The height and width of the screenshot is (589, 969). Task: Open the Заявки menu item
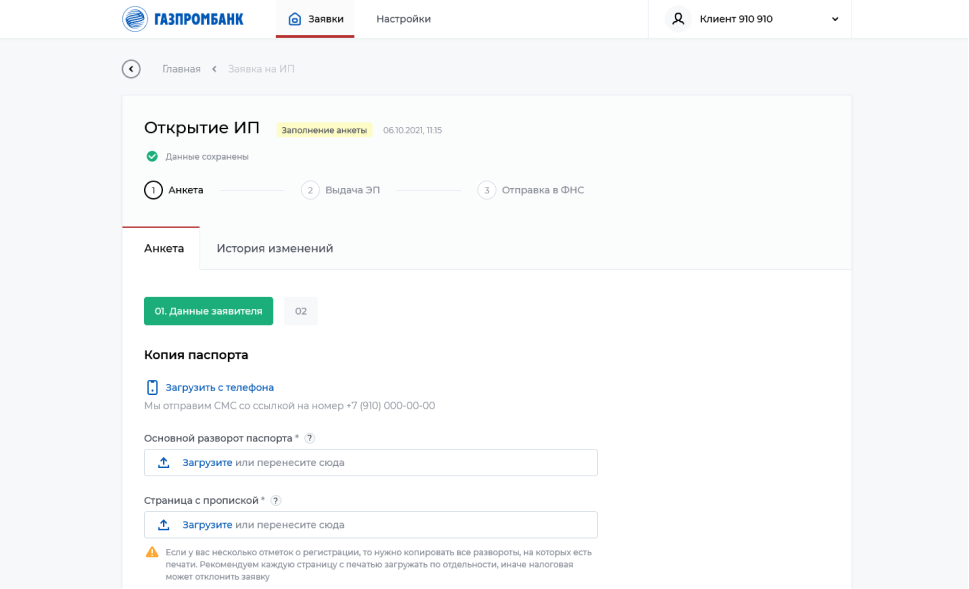(316, 19)
